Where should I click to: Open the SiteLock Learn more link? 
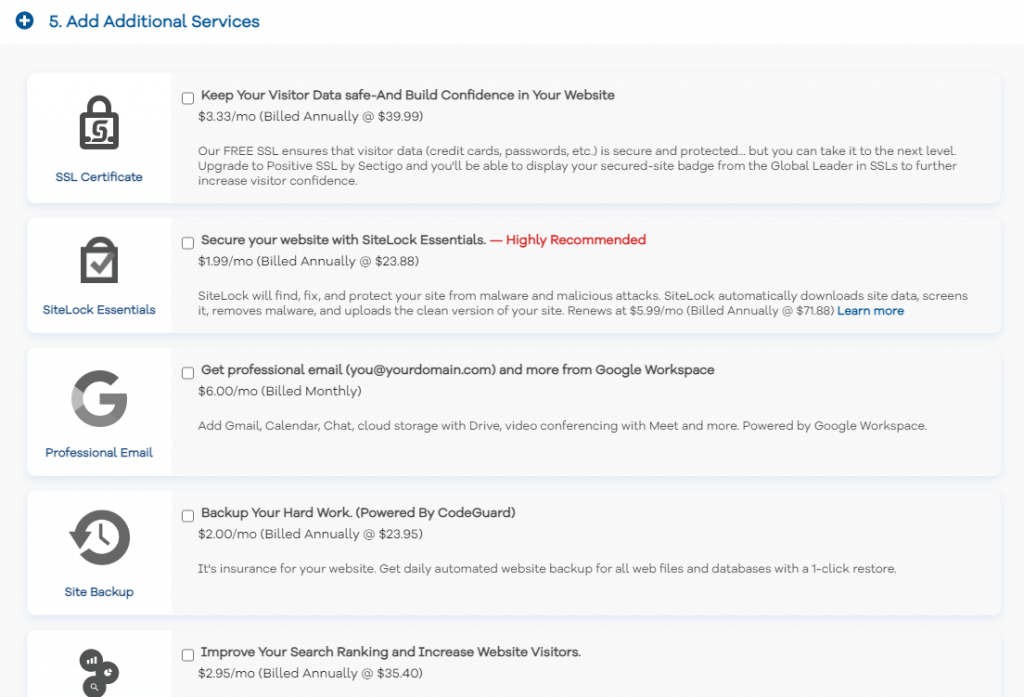click(870, 311)
